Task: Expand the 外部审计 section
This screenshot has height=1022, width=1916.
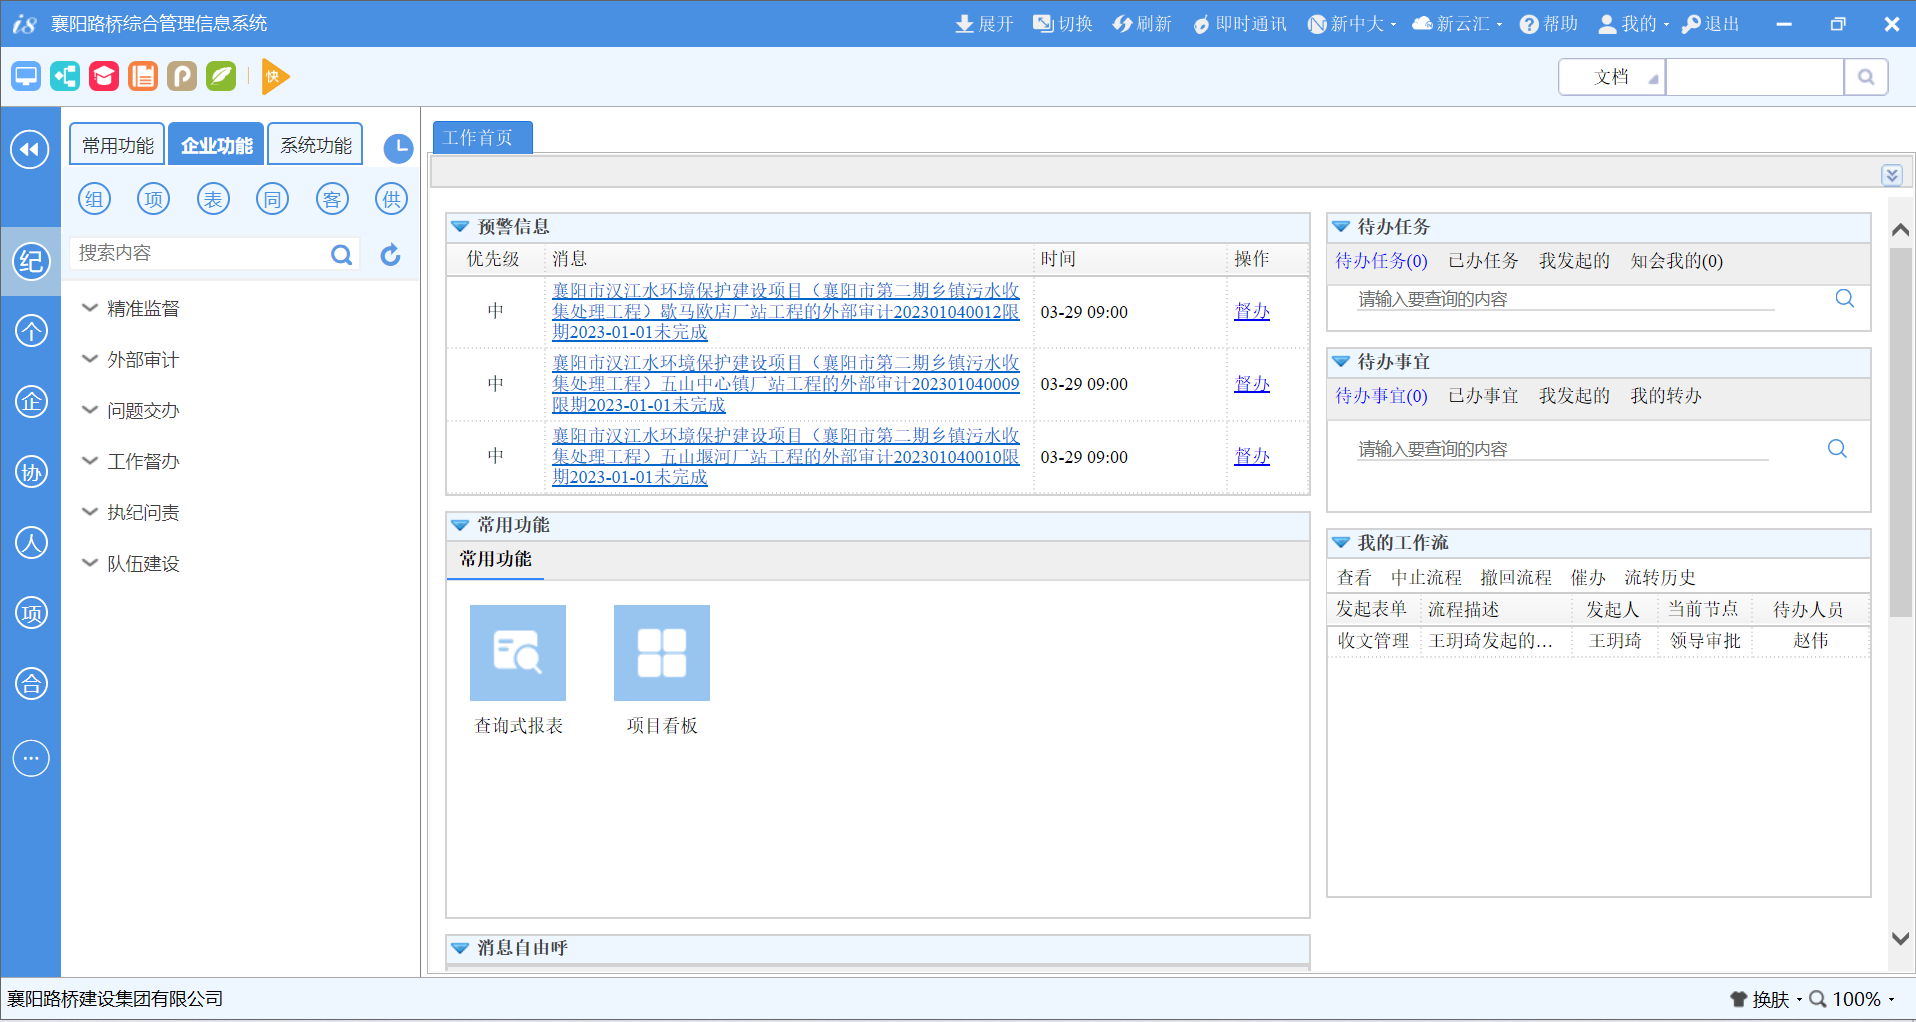Action: 141,359
